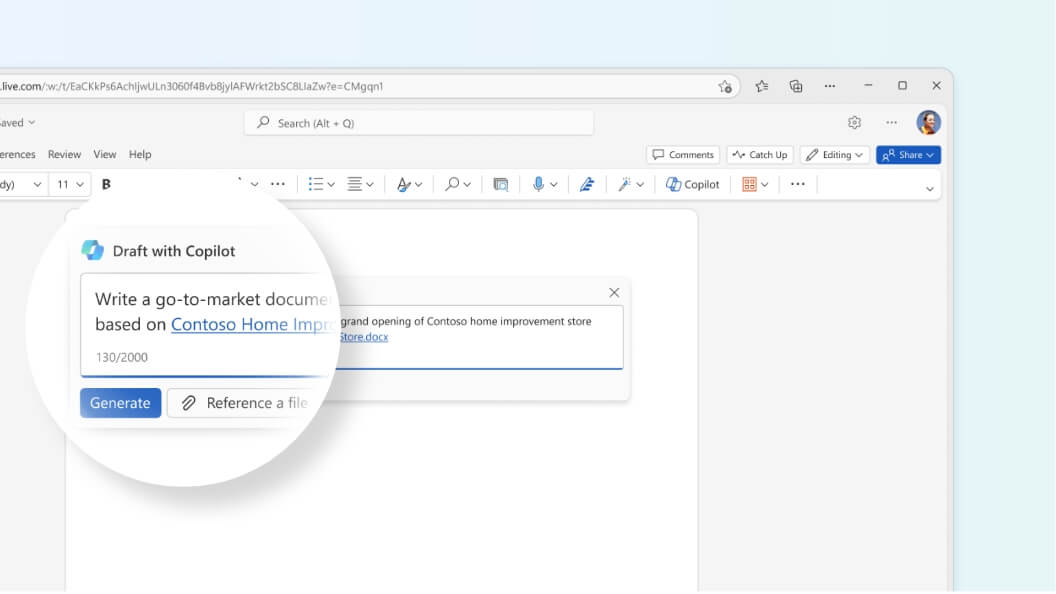Open the browser Collections icon
The height and width of the screenshot is (594, 1056).
(796, 86)
